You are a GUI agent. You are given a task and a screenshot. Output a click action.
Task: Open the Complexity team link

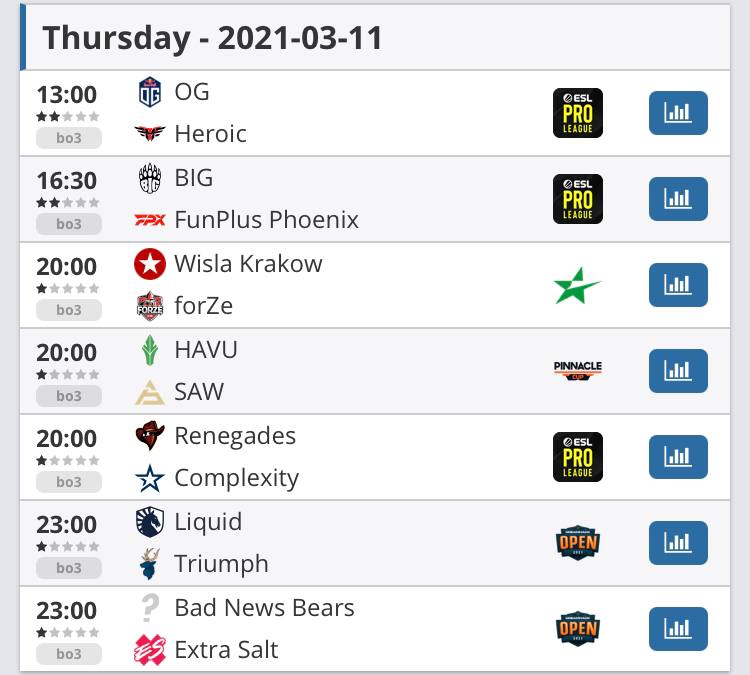[x=236, y=478]
